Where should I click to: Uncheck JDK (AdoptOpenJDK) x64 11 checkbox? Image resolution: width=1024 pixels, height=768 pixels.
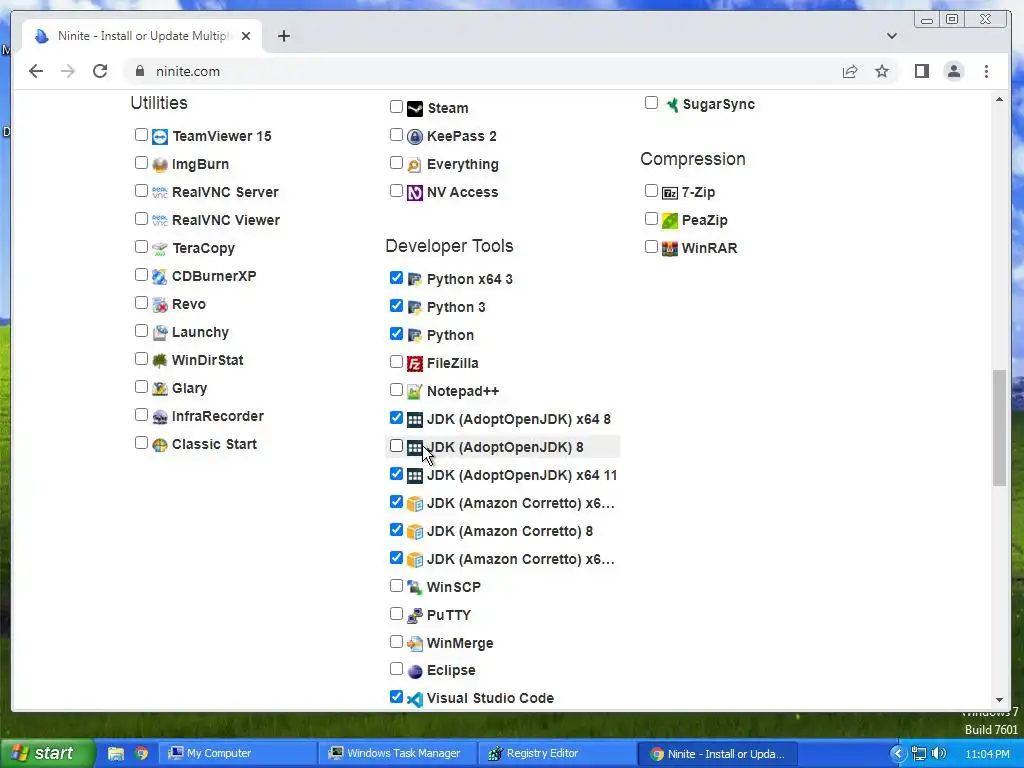396,474
